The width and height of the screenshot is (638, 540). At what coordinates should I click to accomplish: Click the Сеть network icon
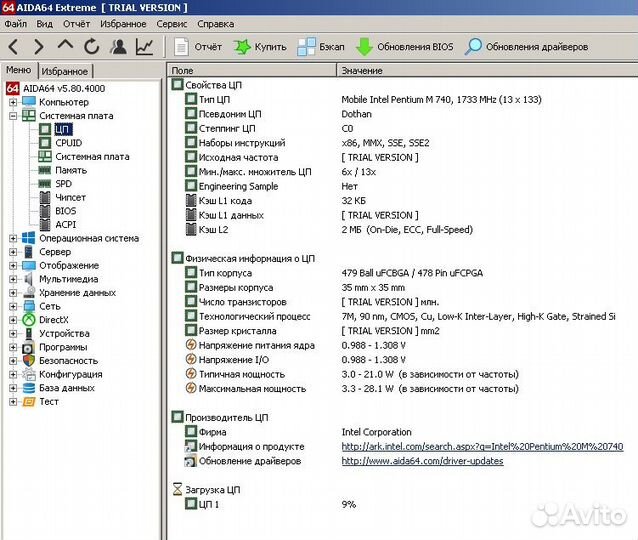[29, 306]
